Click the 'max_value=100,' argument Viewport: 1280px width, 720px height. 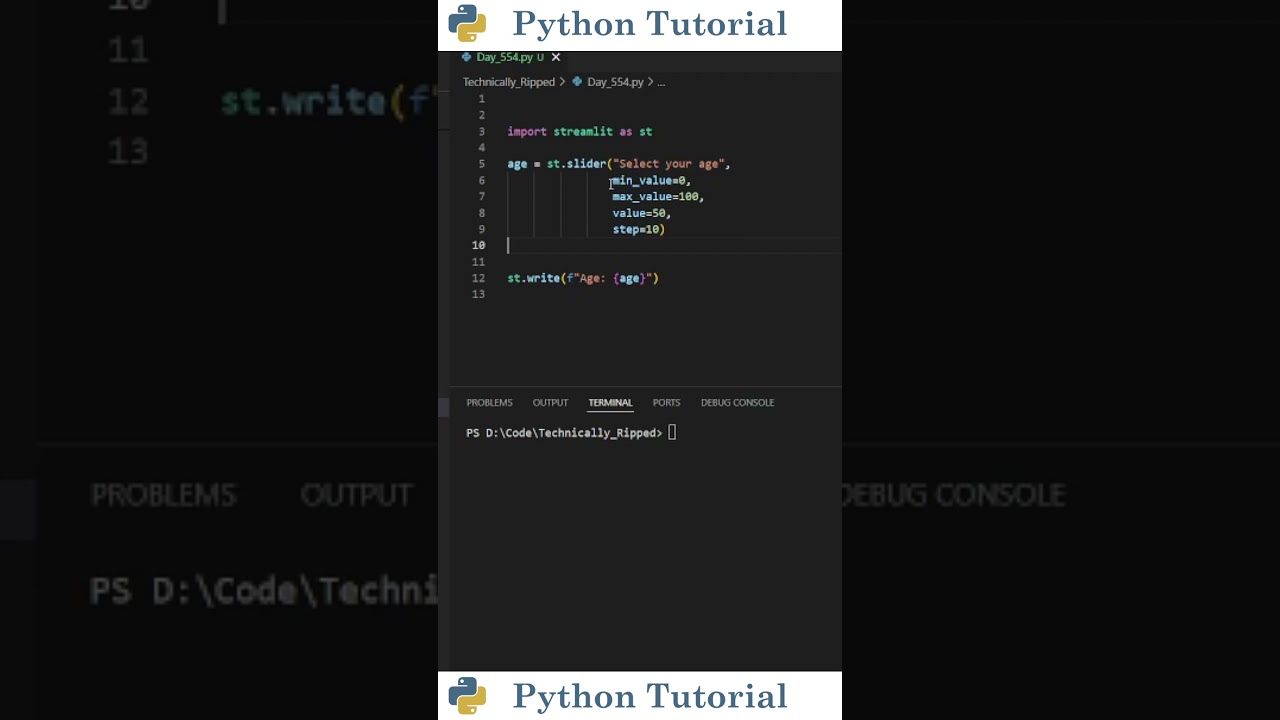pyautogui.click(x=658, y=197)
